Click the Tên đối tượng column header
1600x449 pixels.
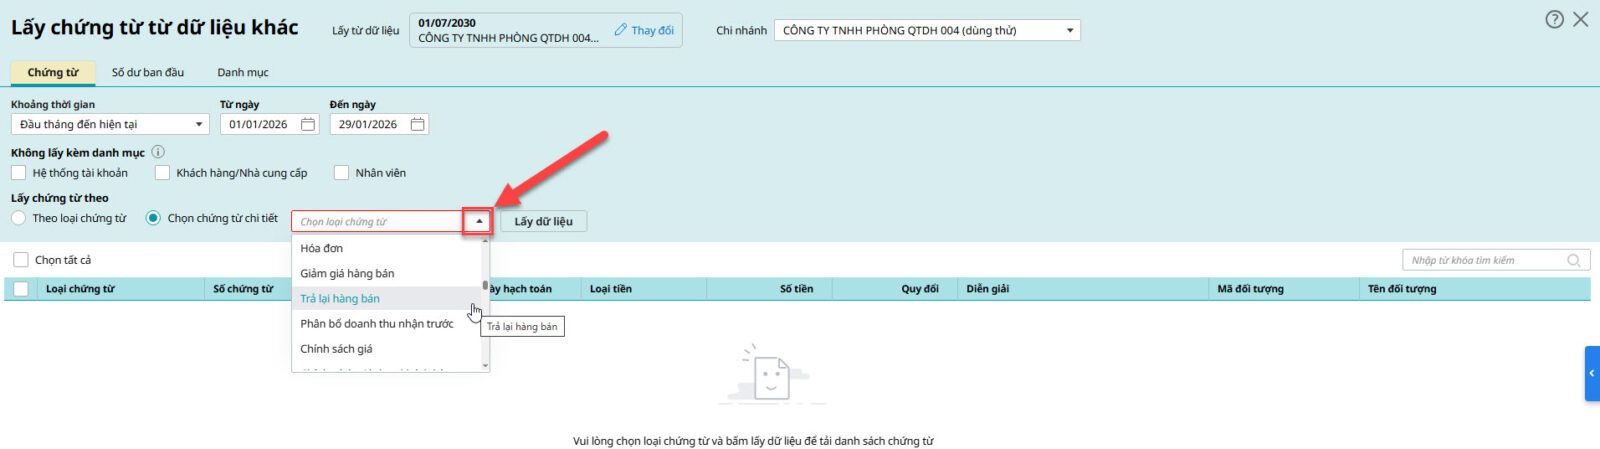[1402, 289]
